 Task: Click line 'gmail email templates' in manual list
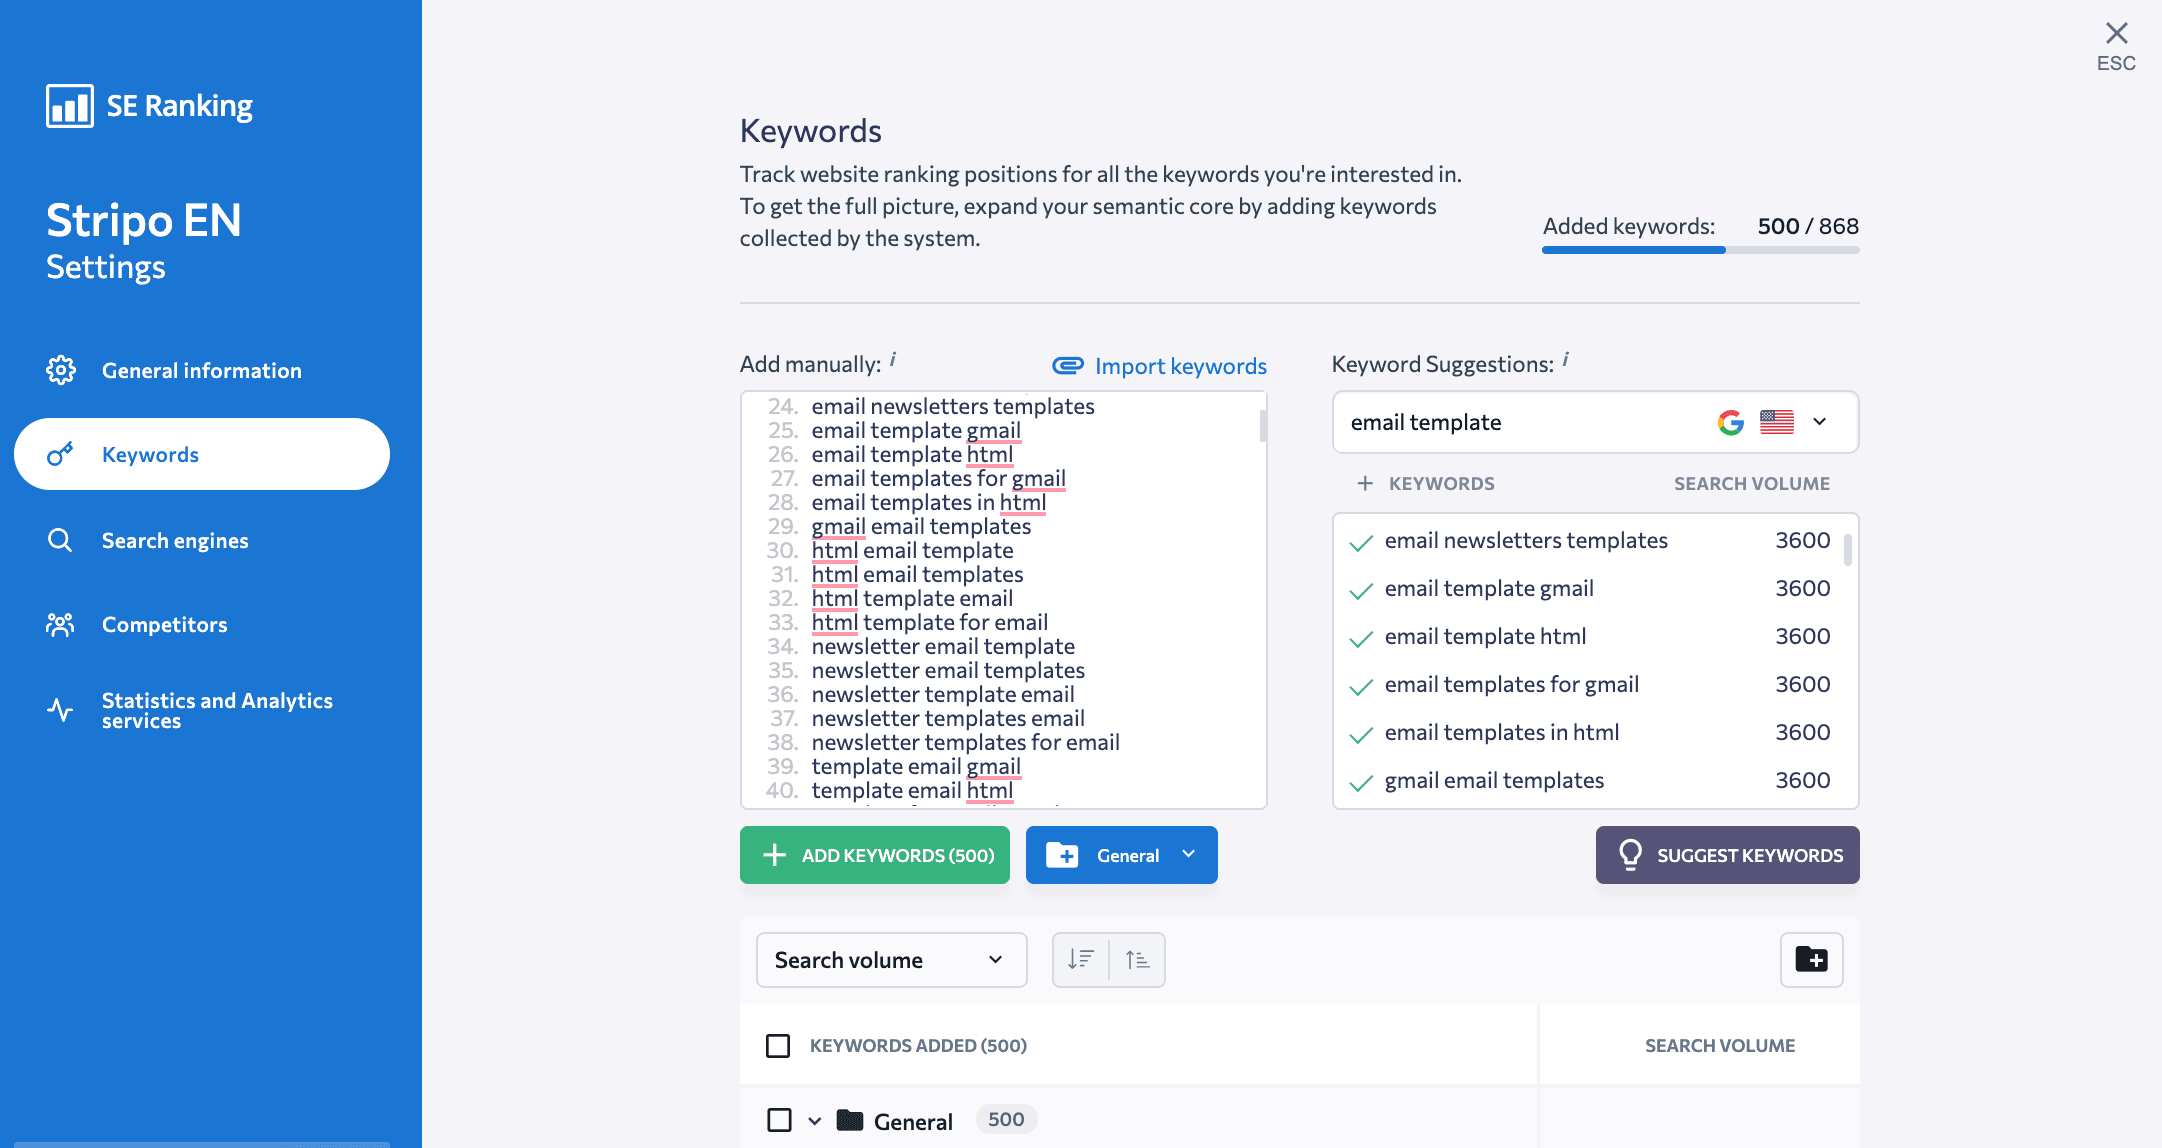pyautogui.click(x=921, y=526)
